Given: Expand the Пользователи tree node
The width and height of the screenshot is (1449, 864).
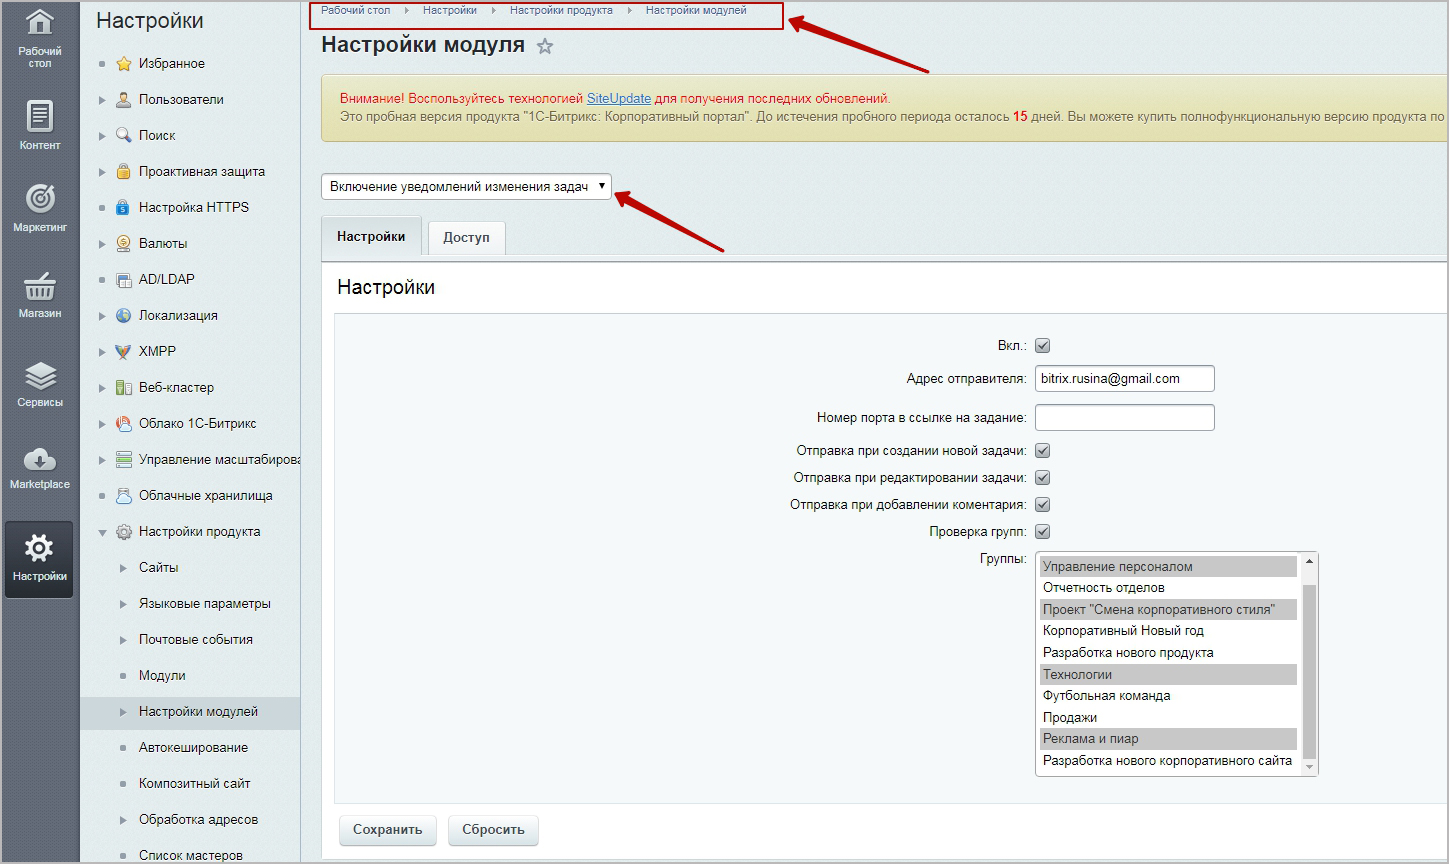Looking at the screenshot, I should (102, 100).
